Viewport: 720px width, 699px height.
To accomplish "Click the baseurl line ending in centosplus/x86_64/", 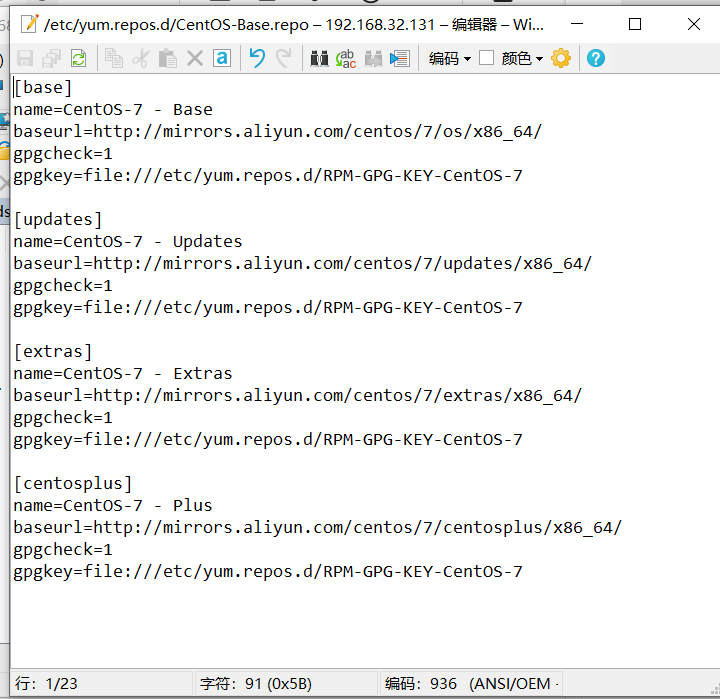I will [317, 527].
